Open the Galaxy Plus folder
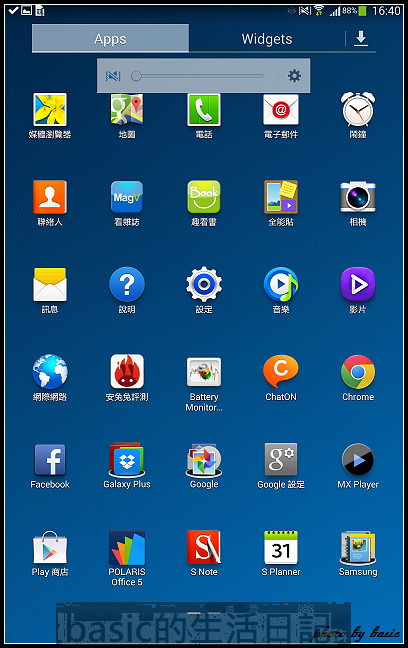408x648 pixels. [127, 460]
